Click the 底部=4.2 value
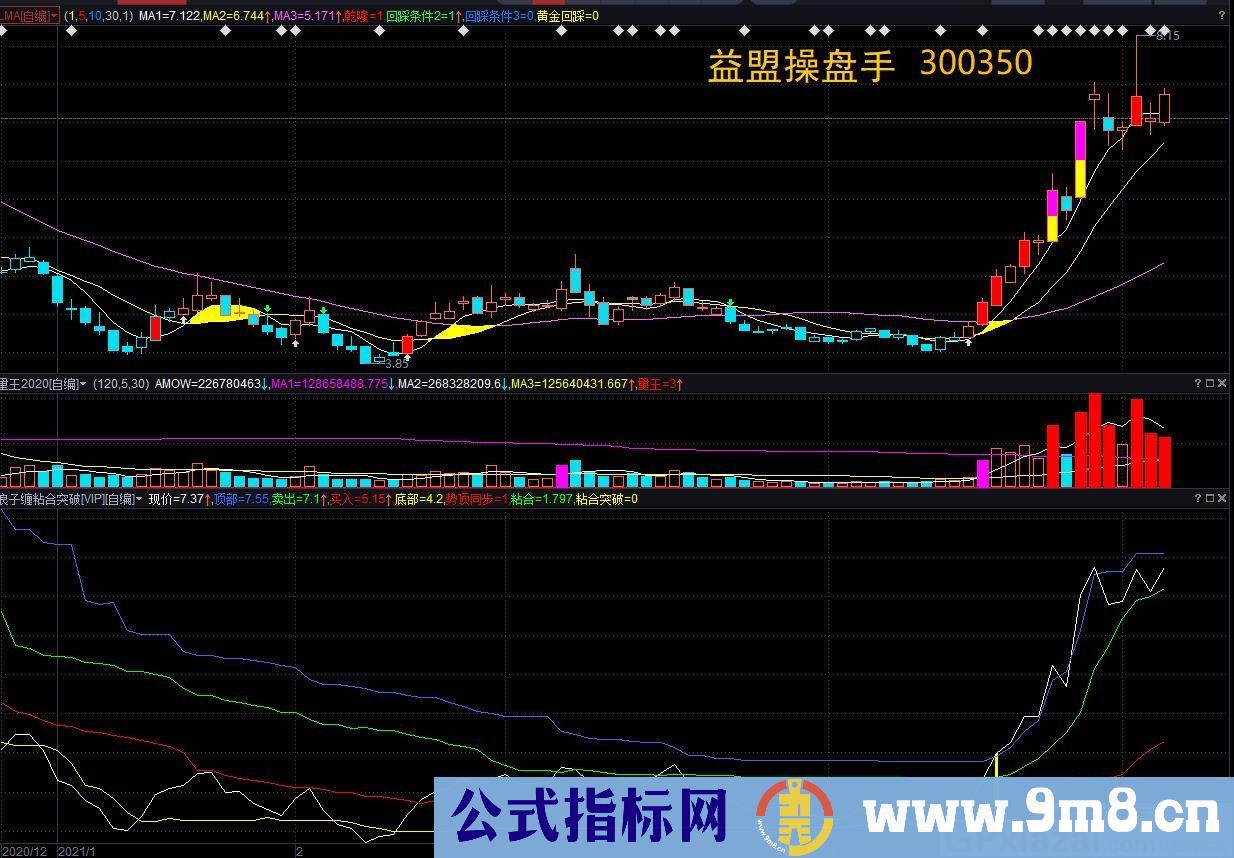 pyautogui.click(x=419, y=499)
